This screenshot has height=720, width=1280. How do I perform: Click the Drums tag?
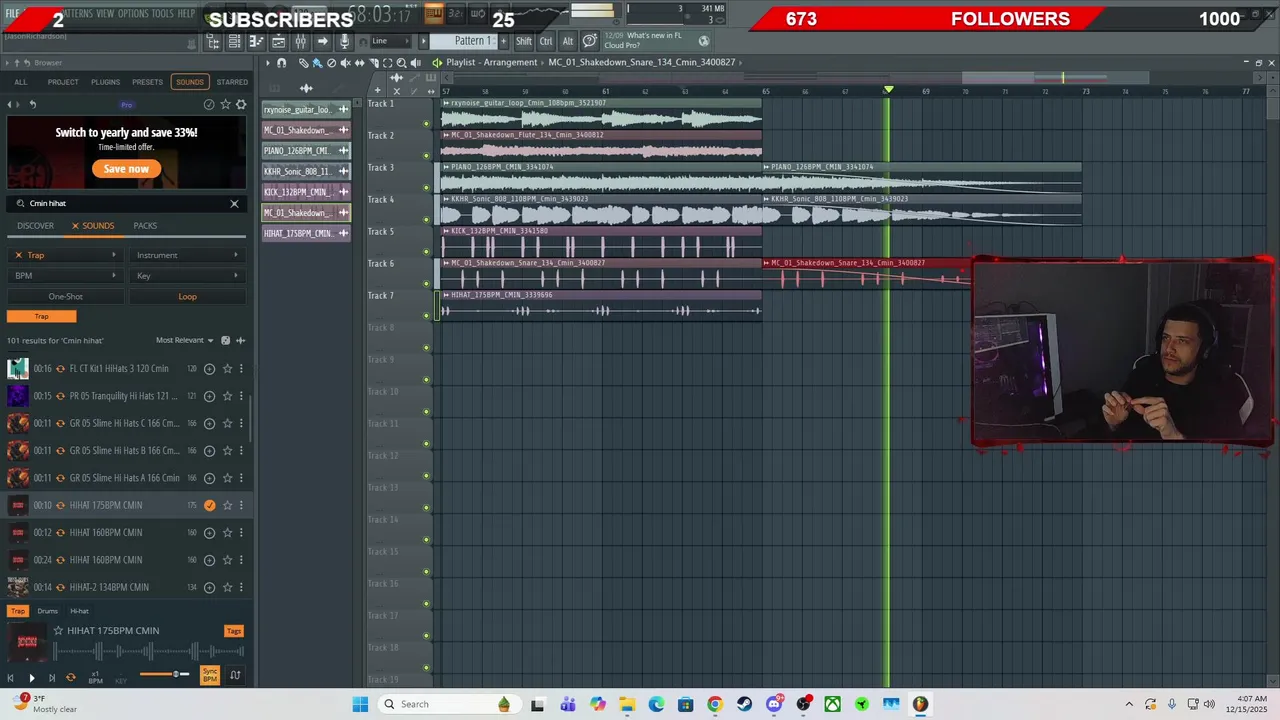coord(47,611)
